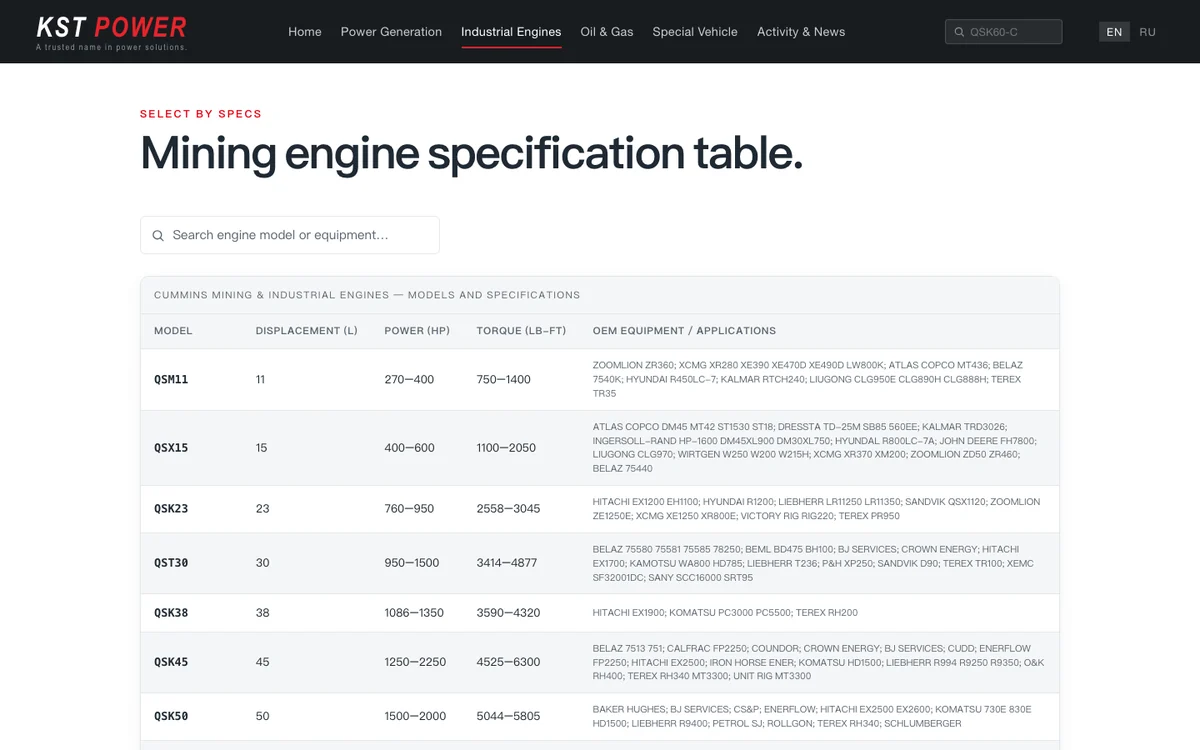Click the header search magnifier icon
This screenshot has height=750, width=1200.
click(x=960, y=32)
